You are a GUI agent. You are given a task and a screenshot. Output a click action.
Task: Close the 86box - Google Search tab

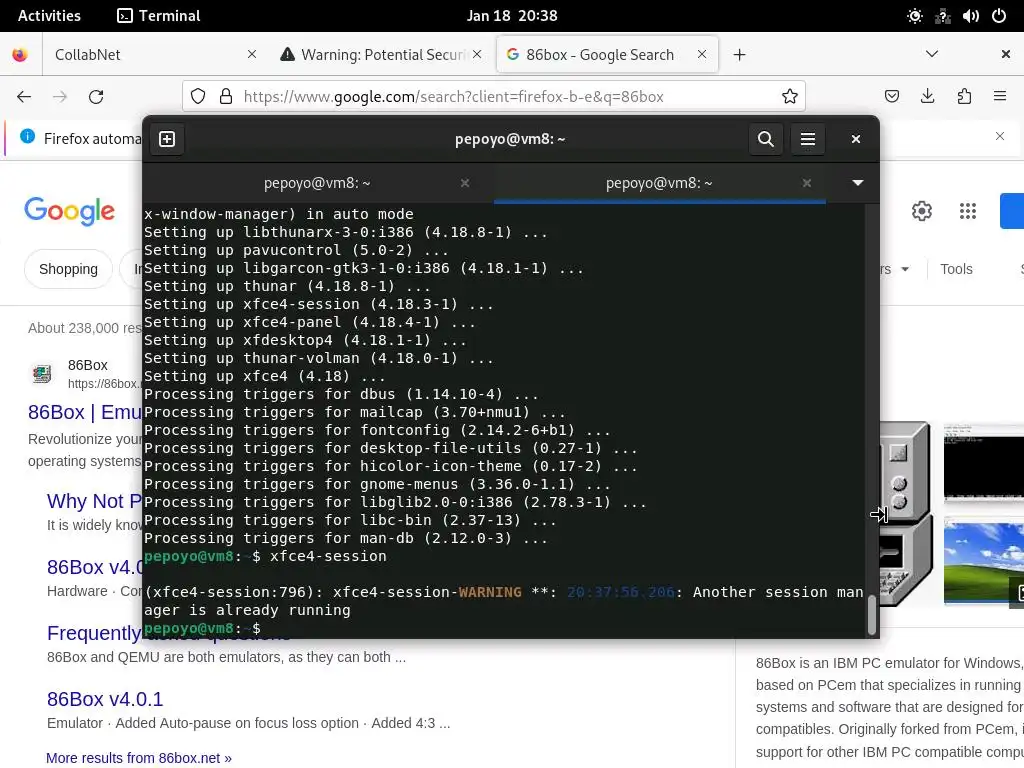[702, 55]
